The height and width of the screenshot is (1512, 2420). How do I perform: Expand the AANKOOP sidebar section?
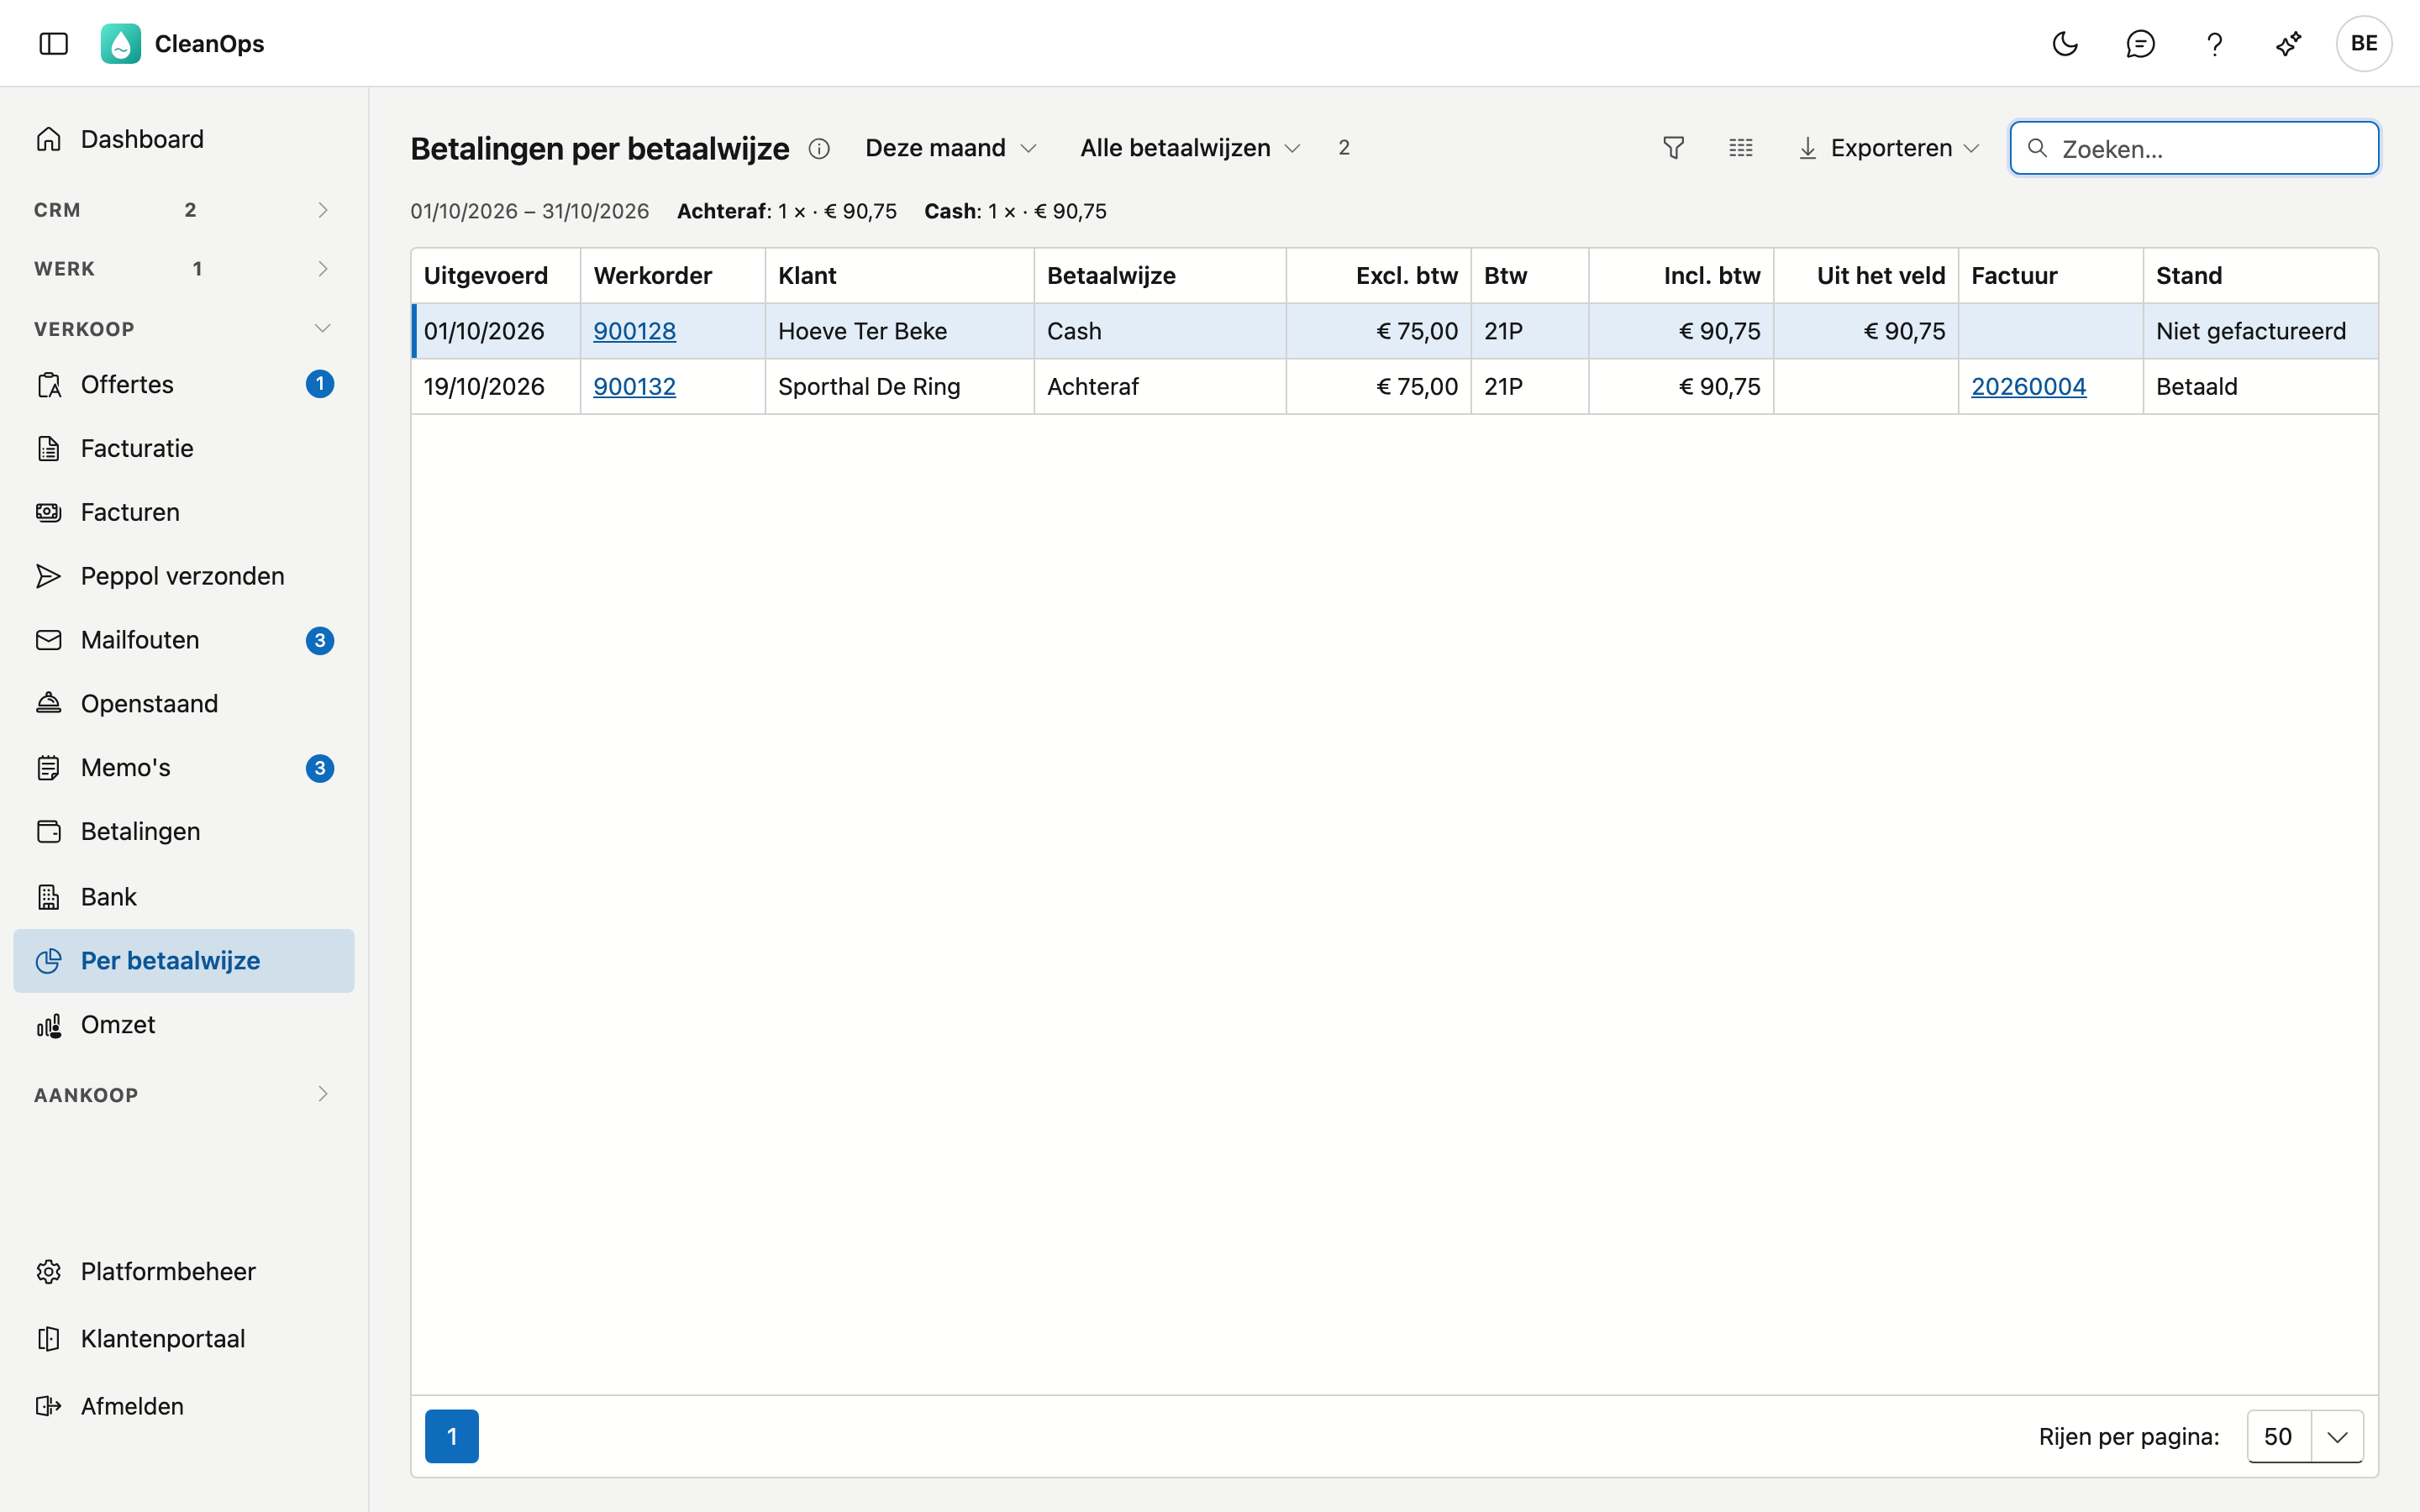click(x=183, y=1094)
